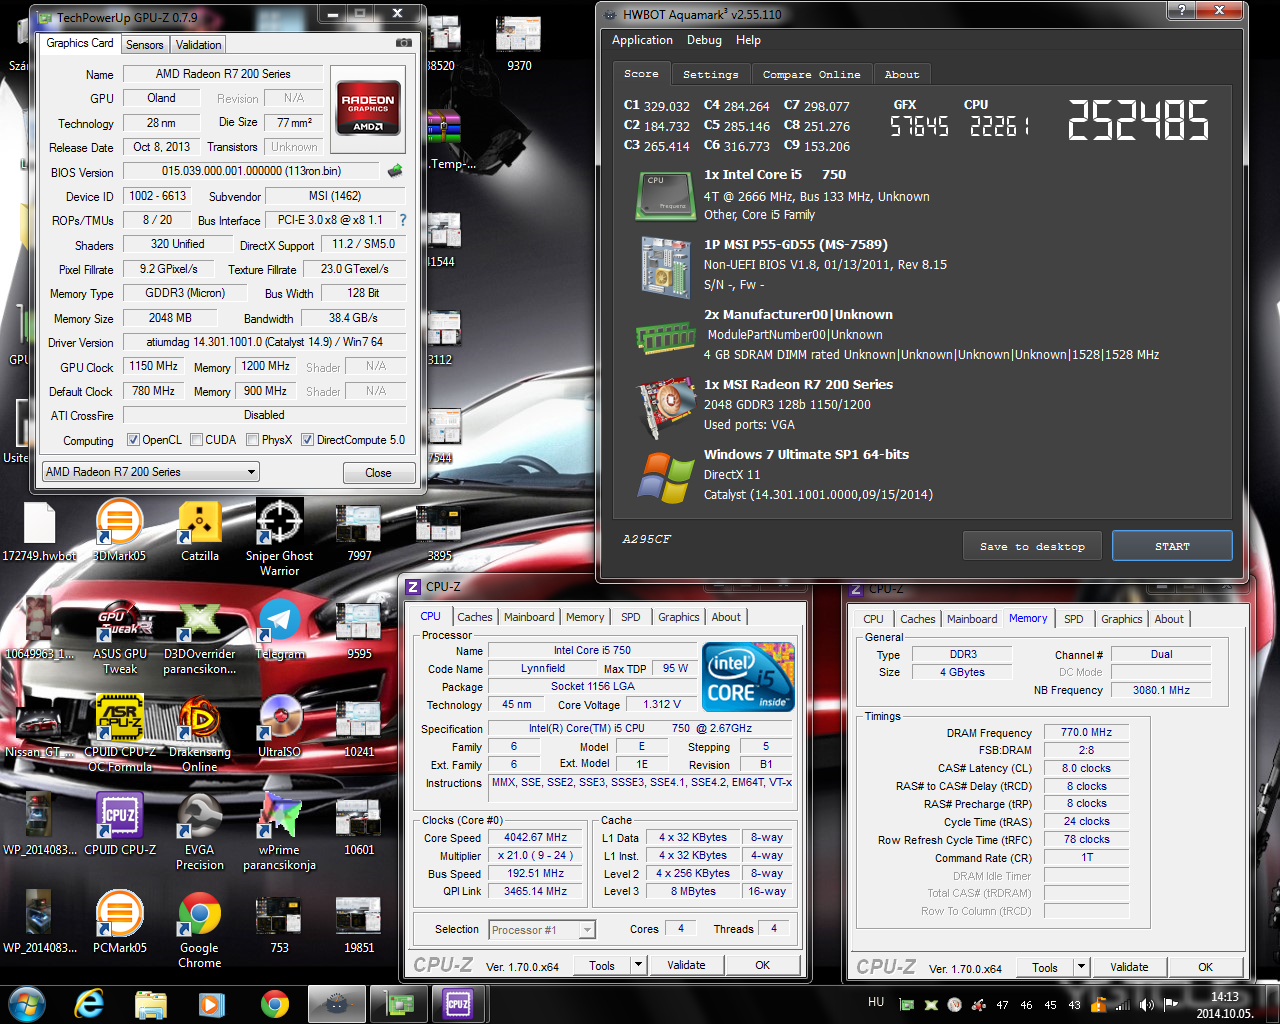This screenshot has width=1280, height=1024.
Task: Toggle the OpenCL checkbox
Action: tap(133, 440)
